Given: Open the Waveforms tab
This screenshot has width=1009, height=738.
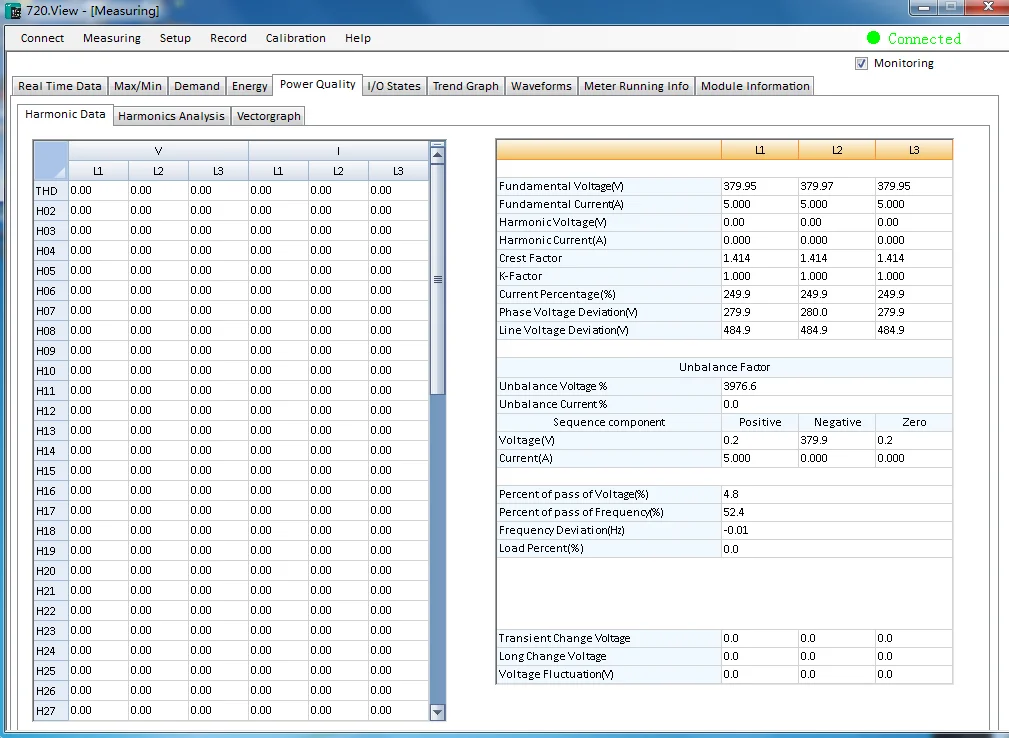Looking at the screenshot, I should [x=541, y=86].
